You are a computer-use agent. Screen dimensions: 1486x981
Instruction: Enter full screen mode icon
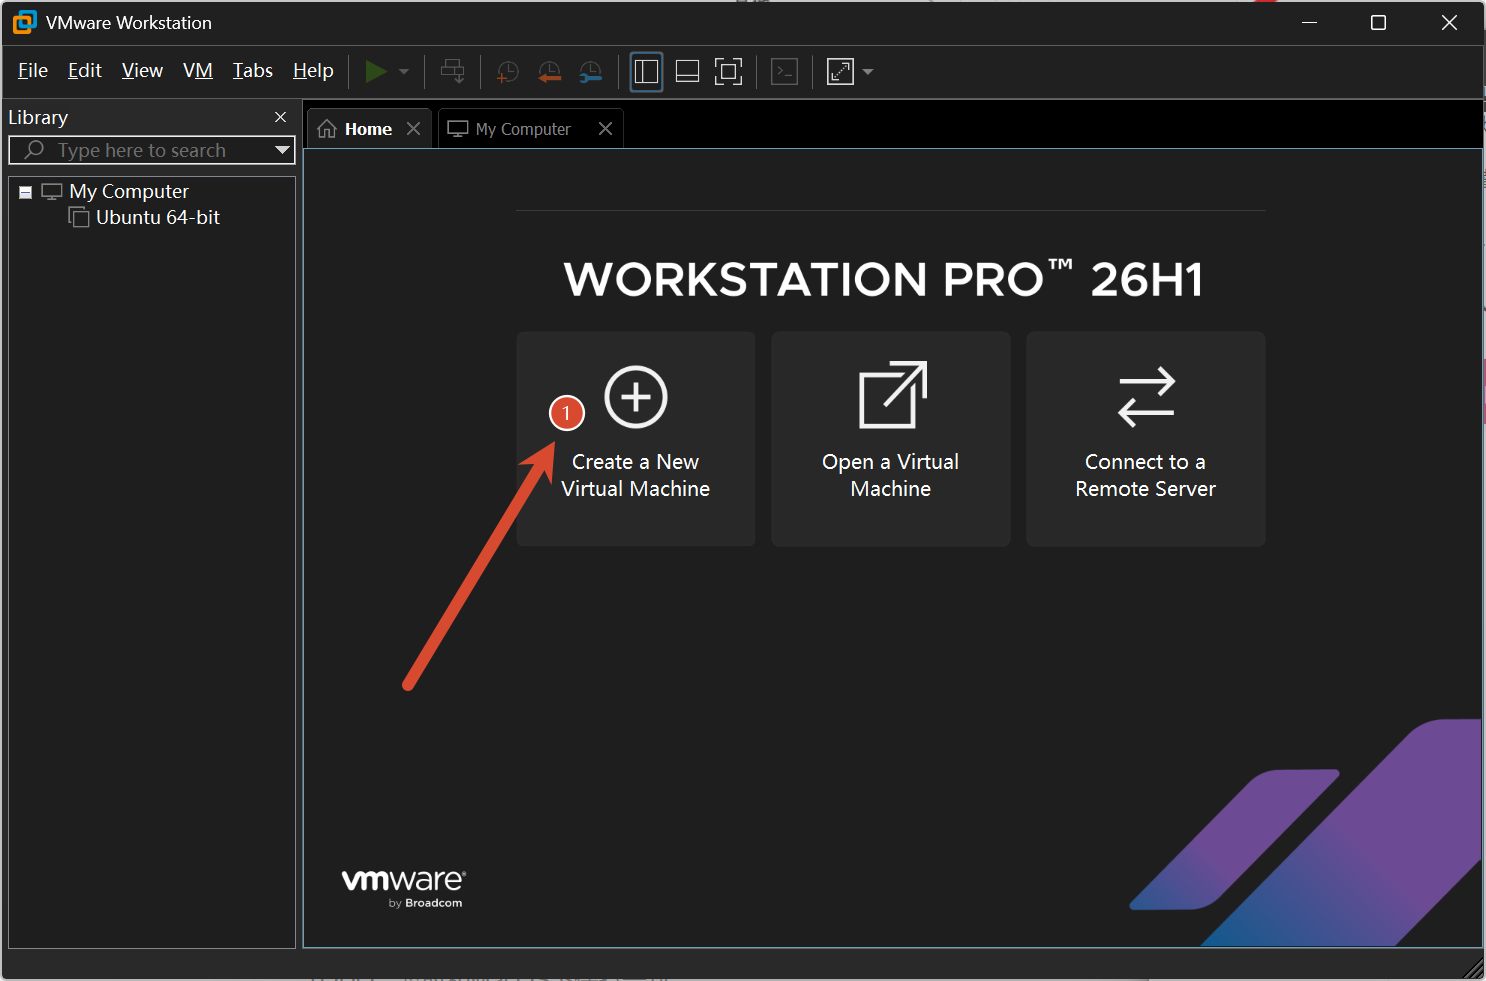pyautogui.click(x=728, y=71)
